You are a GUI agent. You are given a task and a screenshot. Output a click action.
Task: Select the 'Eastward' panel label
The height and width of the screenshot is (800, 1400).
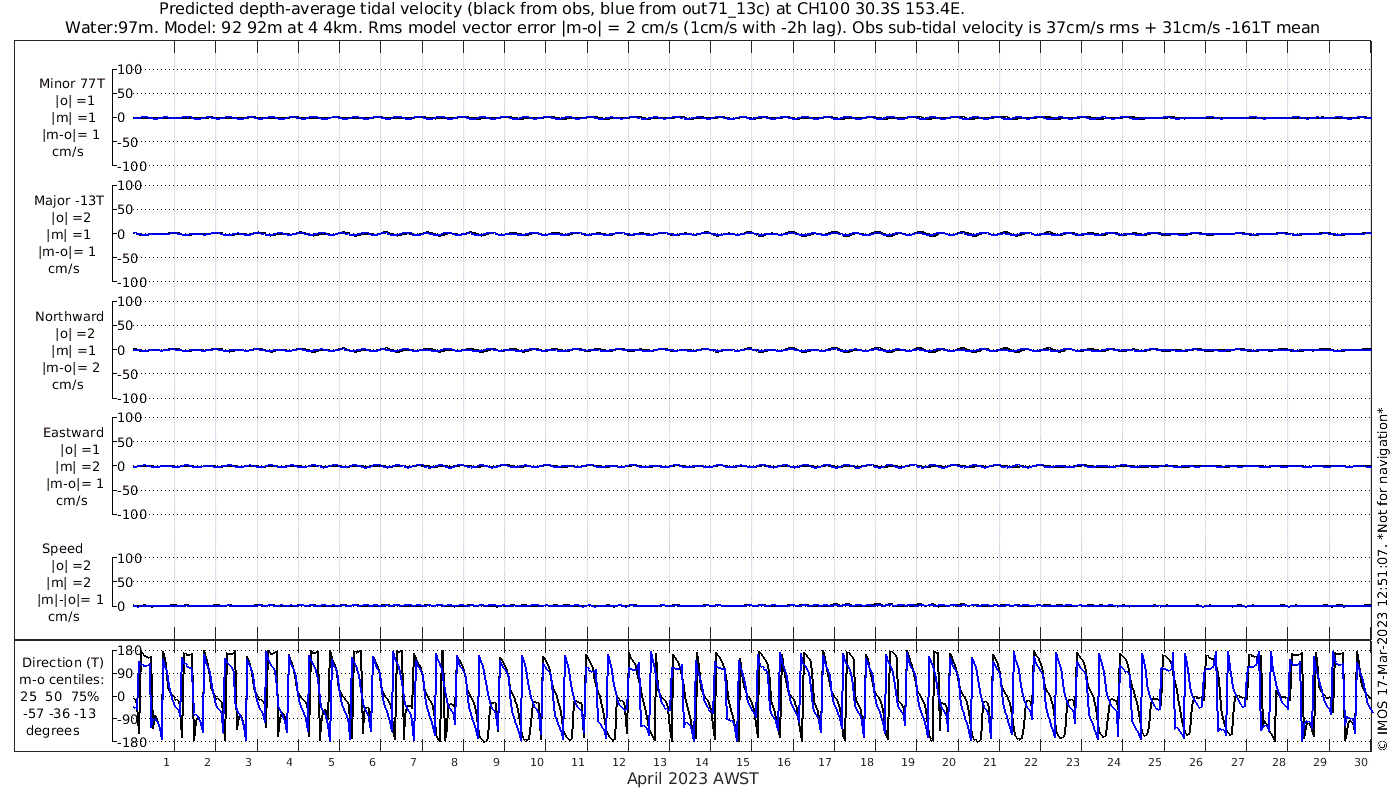tap(73, 433)
